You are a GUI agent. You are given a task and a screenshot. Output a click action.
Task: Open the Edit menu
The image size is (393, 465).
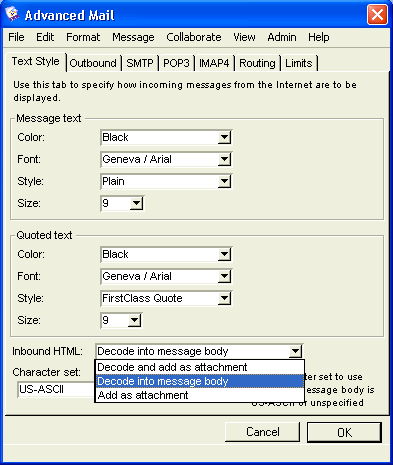[x=45, y=37]
